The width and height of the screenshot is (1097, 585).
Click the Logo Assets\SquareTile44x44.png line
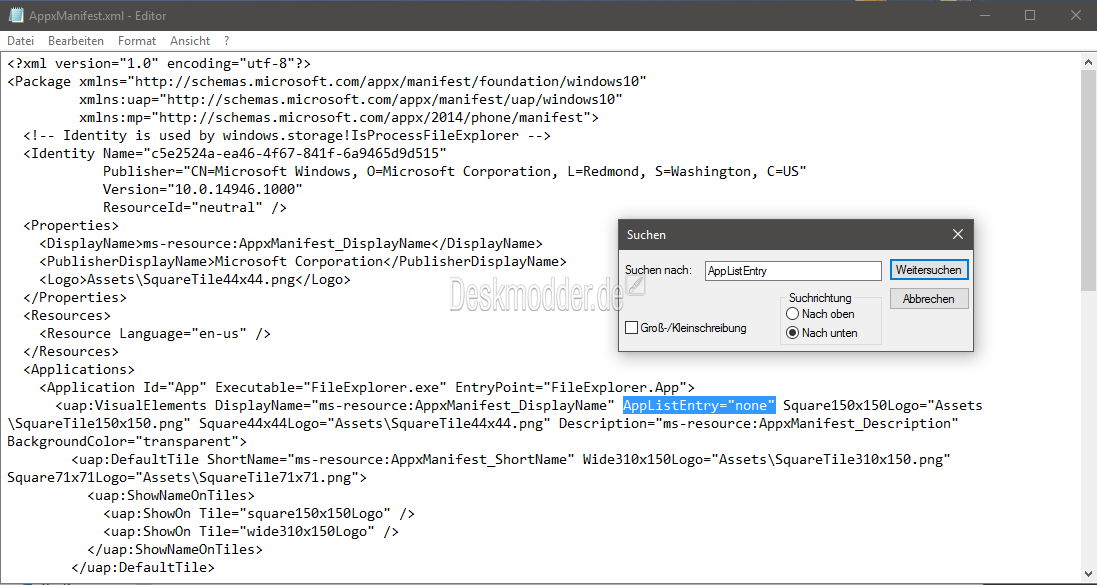point(194,280)
